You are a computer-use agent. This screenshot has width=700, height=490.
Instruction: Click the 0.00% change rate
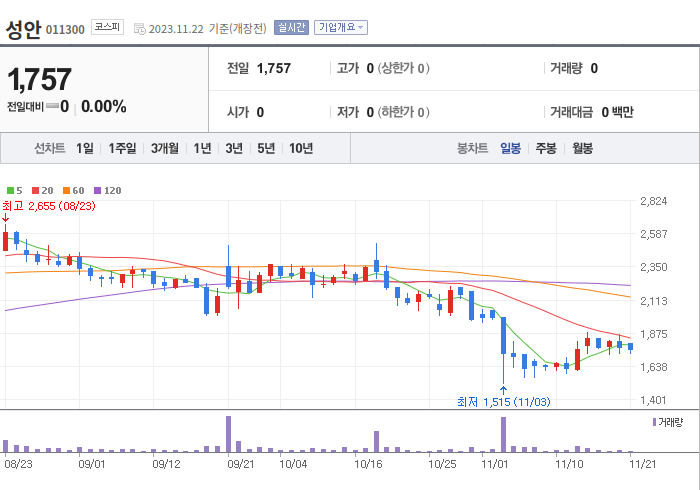coord(104,107)
